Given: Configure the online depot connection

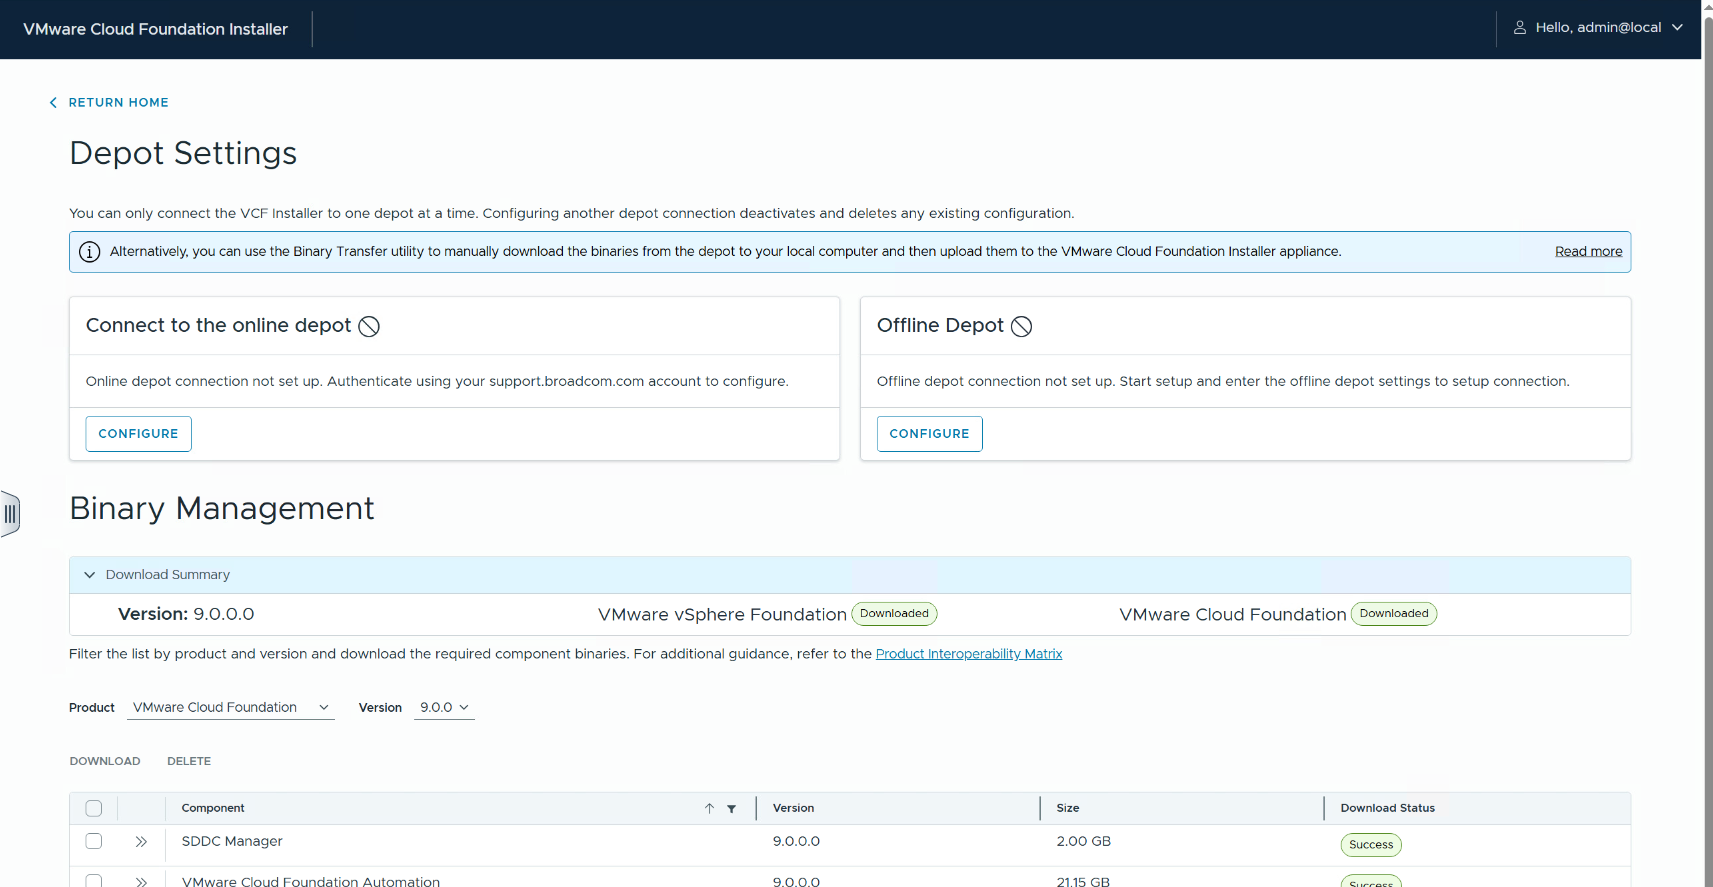Looking at the screenshot, I should pyautogui.click(x=138, y=434).
